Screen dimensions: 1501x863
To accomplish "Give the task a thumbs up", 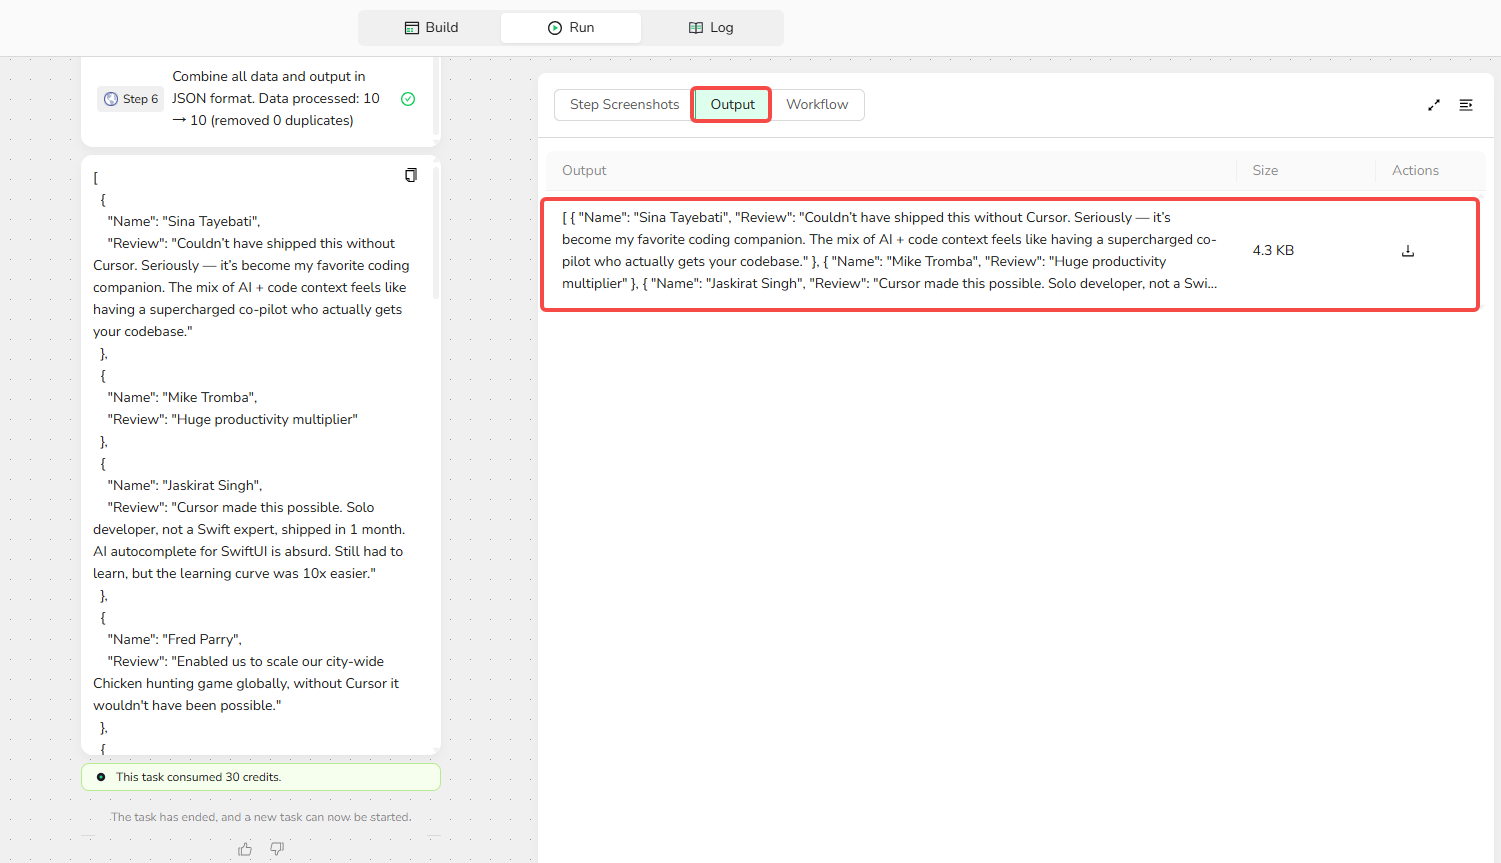I will click(x=245, y=849).
